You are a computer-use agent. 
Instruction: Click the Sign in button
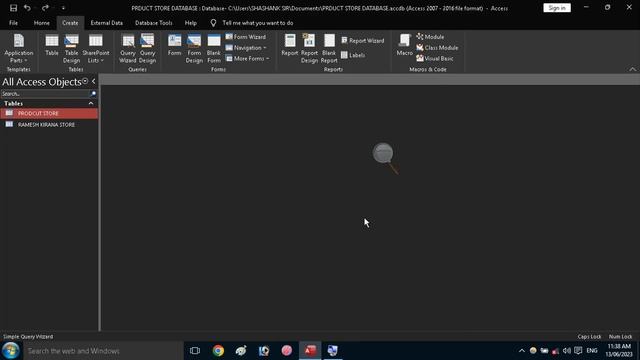point(557,8)
